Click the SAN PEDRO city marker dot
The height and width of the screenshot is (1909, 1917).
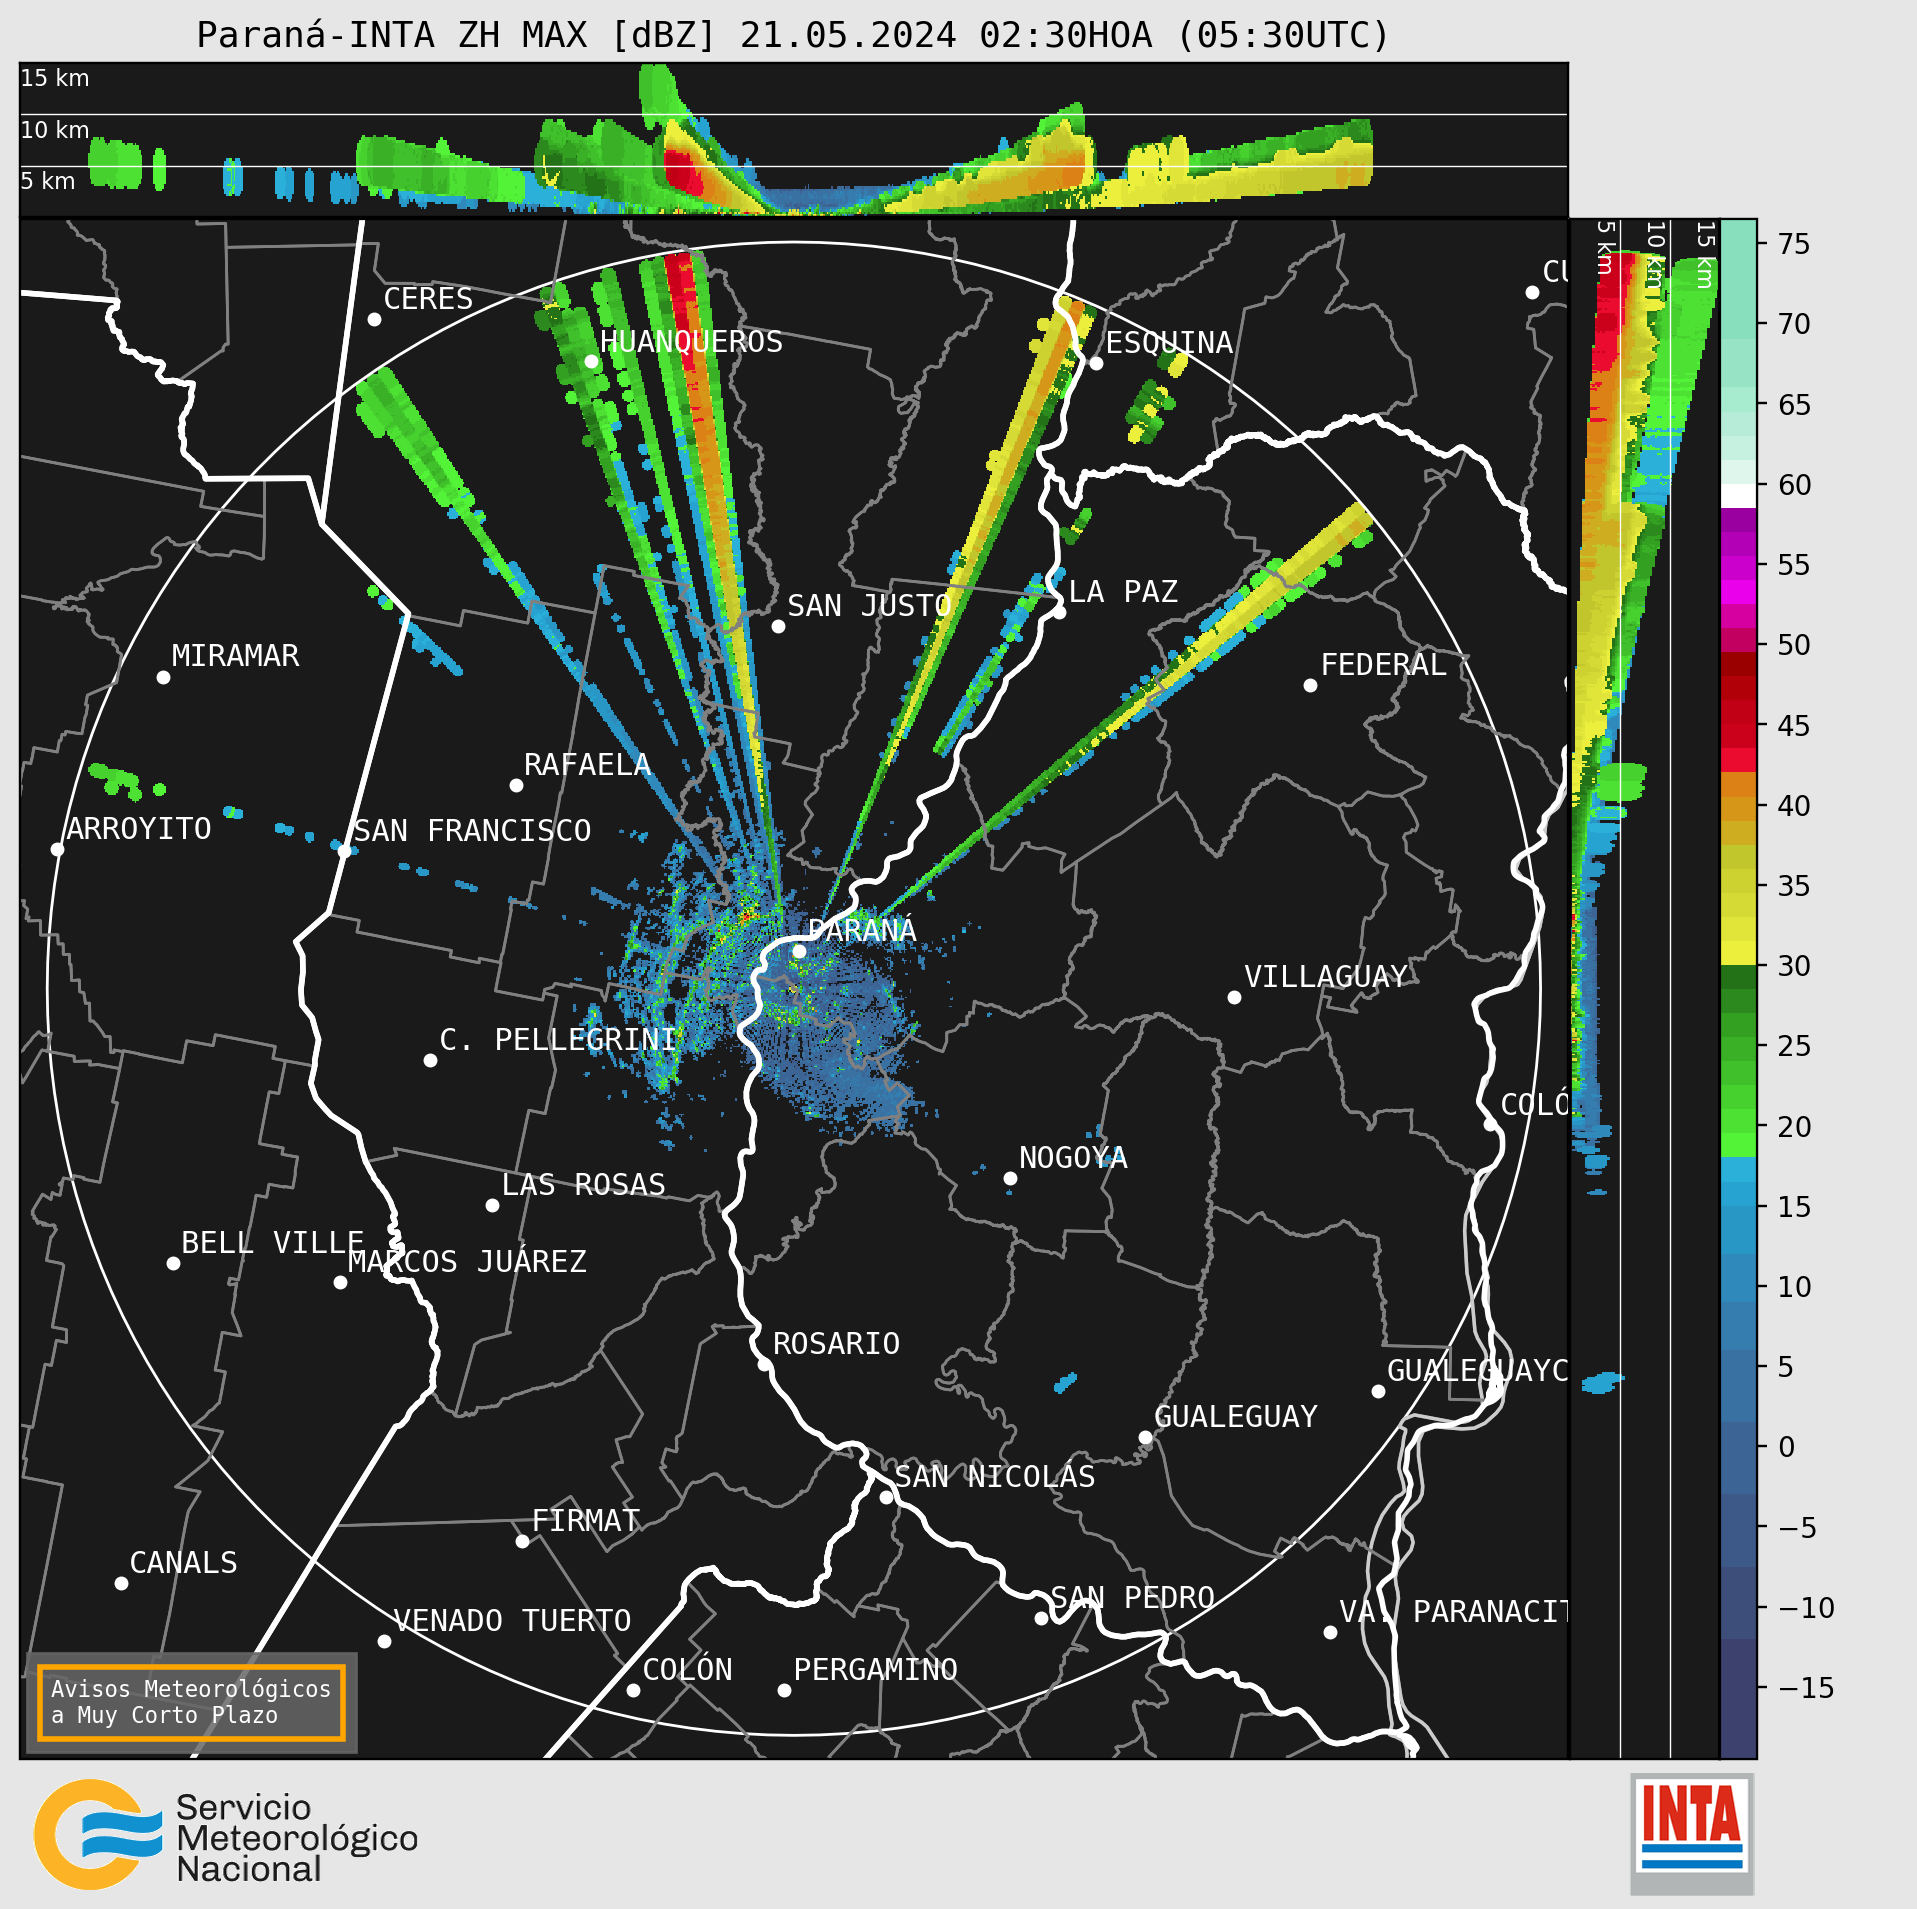(1041, 1618)
